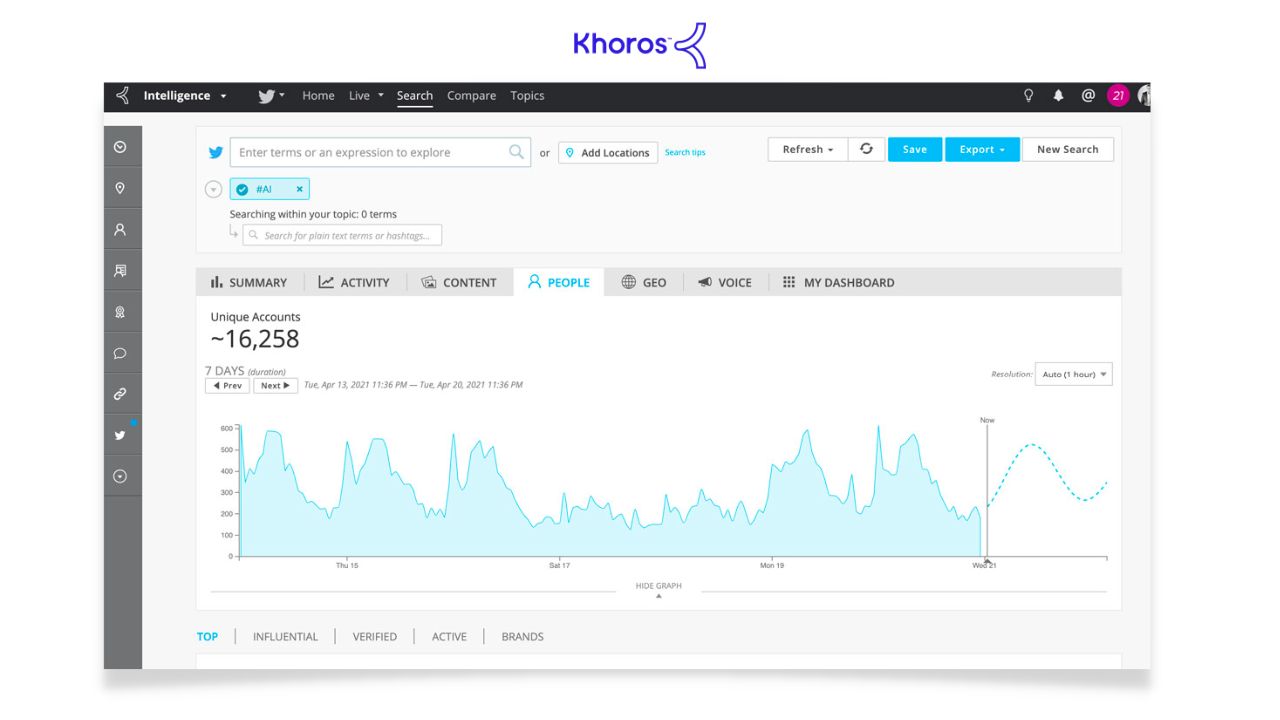Remove the #AI tag with its x
1280x720 pixels.
click(299, 189)
